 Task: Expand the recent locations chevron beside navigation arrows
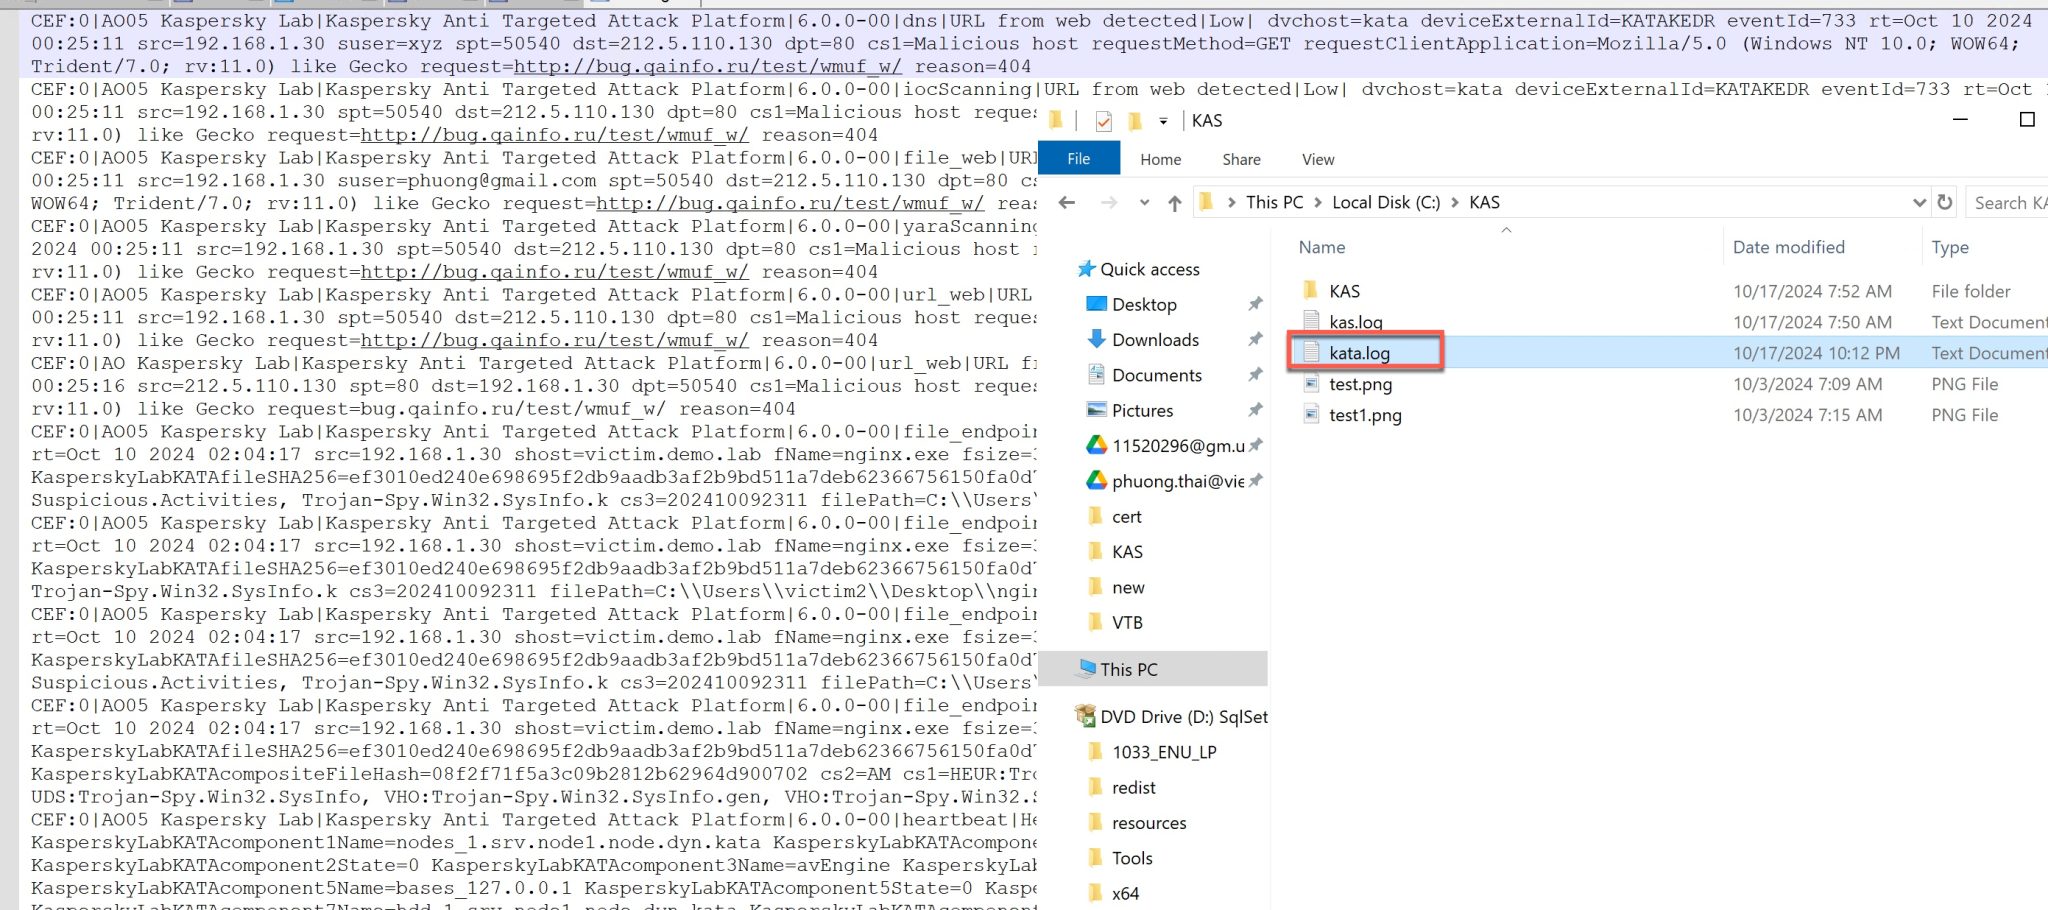(1143, 202)
